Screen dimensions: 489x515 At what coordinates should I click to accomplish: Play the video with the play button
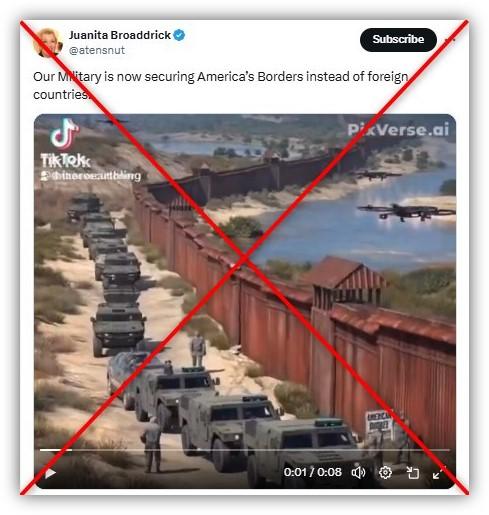coord(50,473)
